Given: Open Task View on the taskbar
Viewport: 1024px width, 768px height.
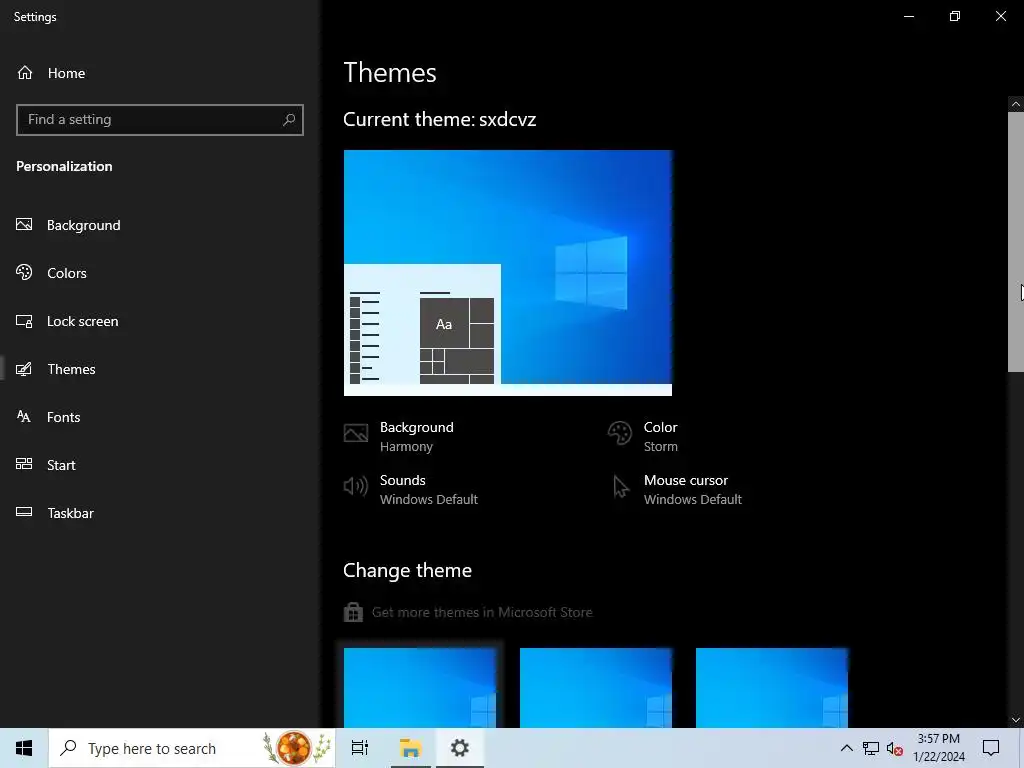Looking at the screenshot, I should point(360,748).
